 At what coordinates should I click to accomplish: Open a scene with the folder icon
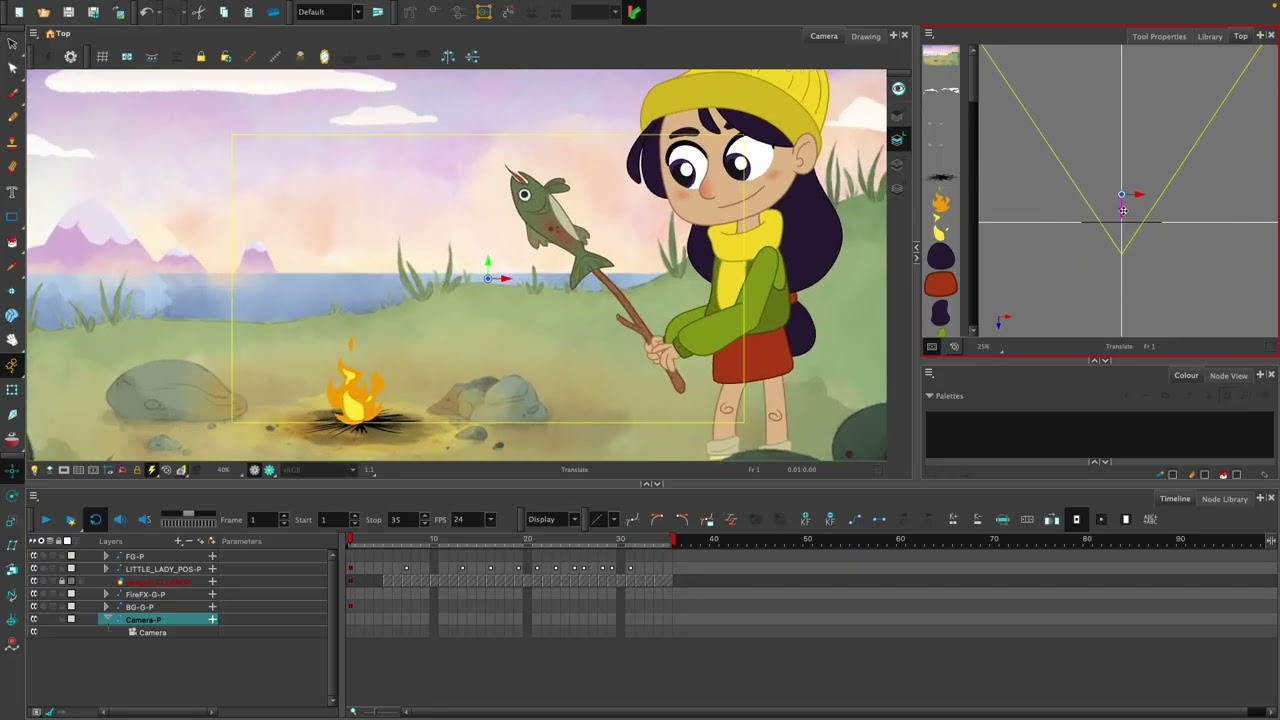[x=43, y=12]
